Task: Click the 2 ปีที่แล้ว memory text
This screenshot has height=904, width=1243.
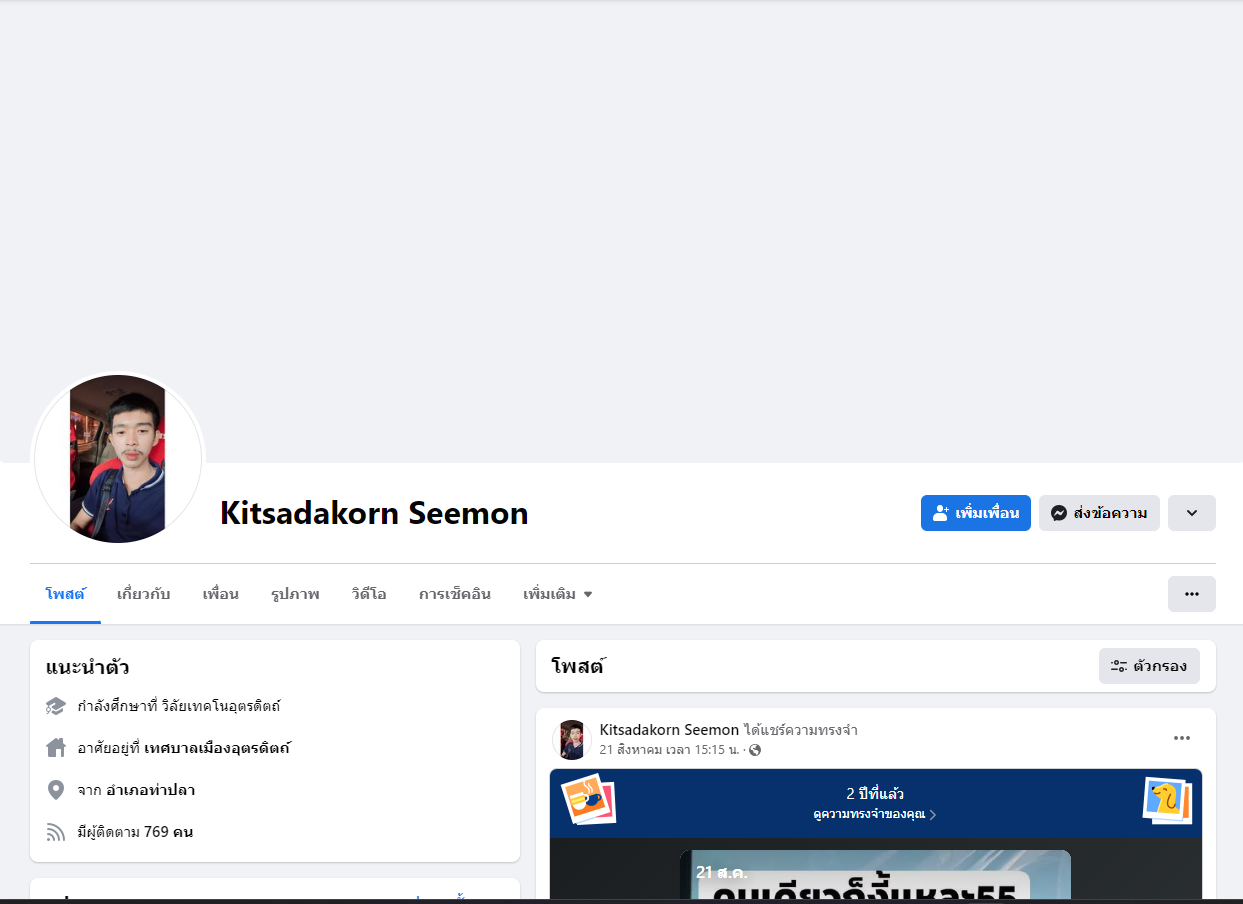Action: [x=875, y=794]
